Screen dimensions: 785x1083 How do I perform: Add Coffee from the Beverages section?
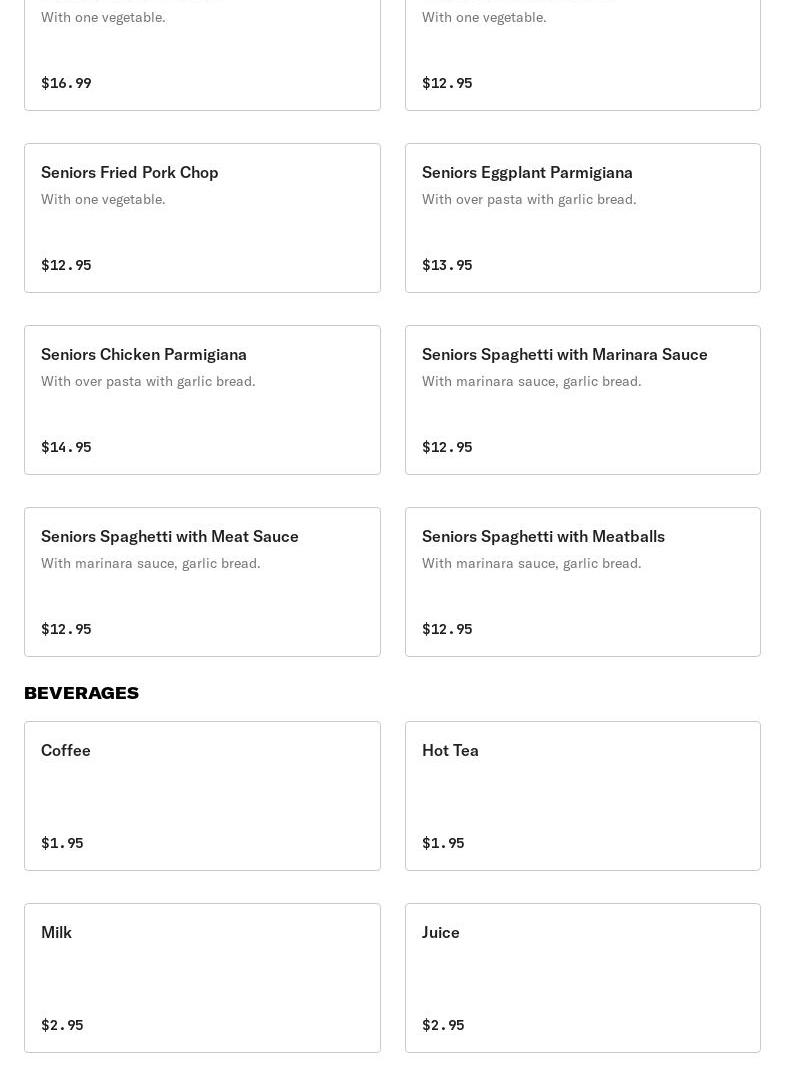pos(66,750)
